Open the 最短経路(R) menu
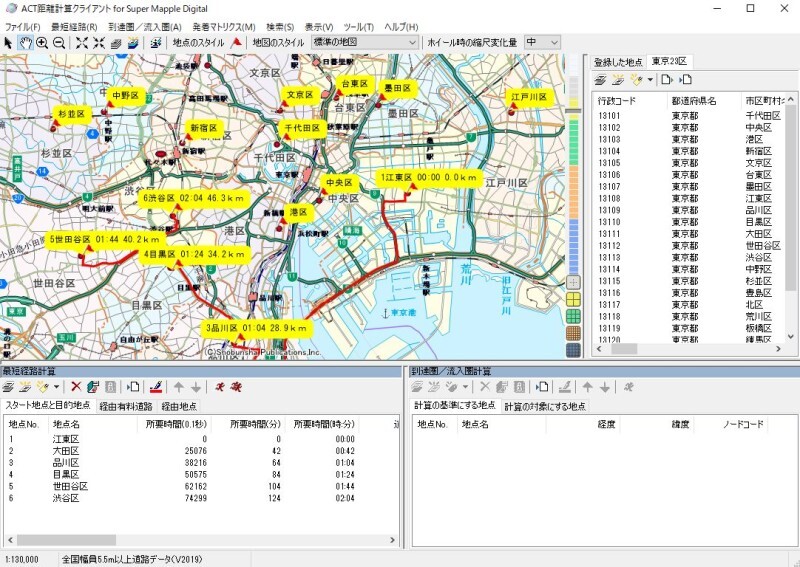This screenshot has width=800, height=567. point(74,26)
